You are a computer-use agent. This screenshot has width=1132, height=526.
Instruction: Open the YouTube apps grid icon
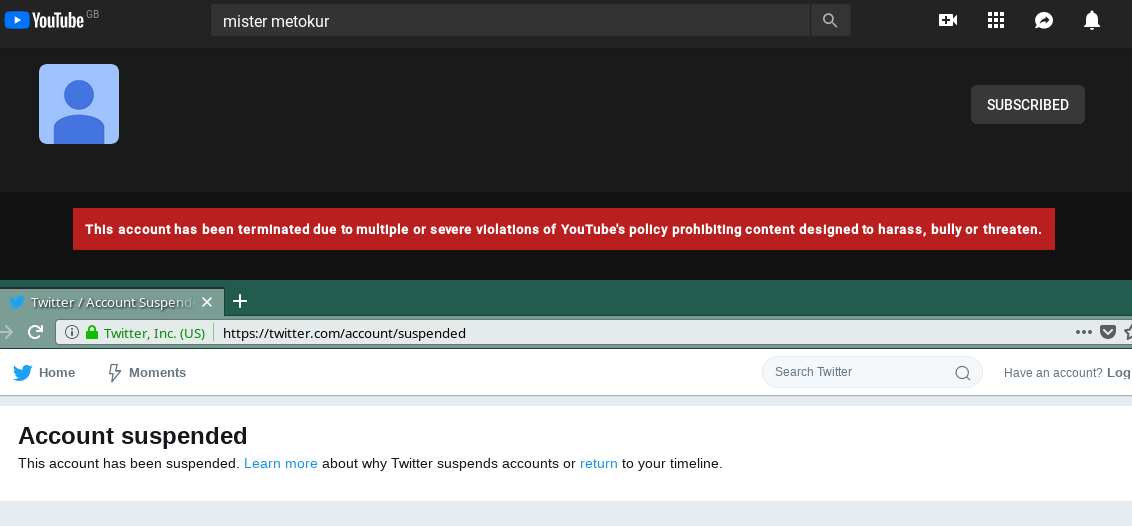coord(996,20)
